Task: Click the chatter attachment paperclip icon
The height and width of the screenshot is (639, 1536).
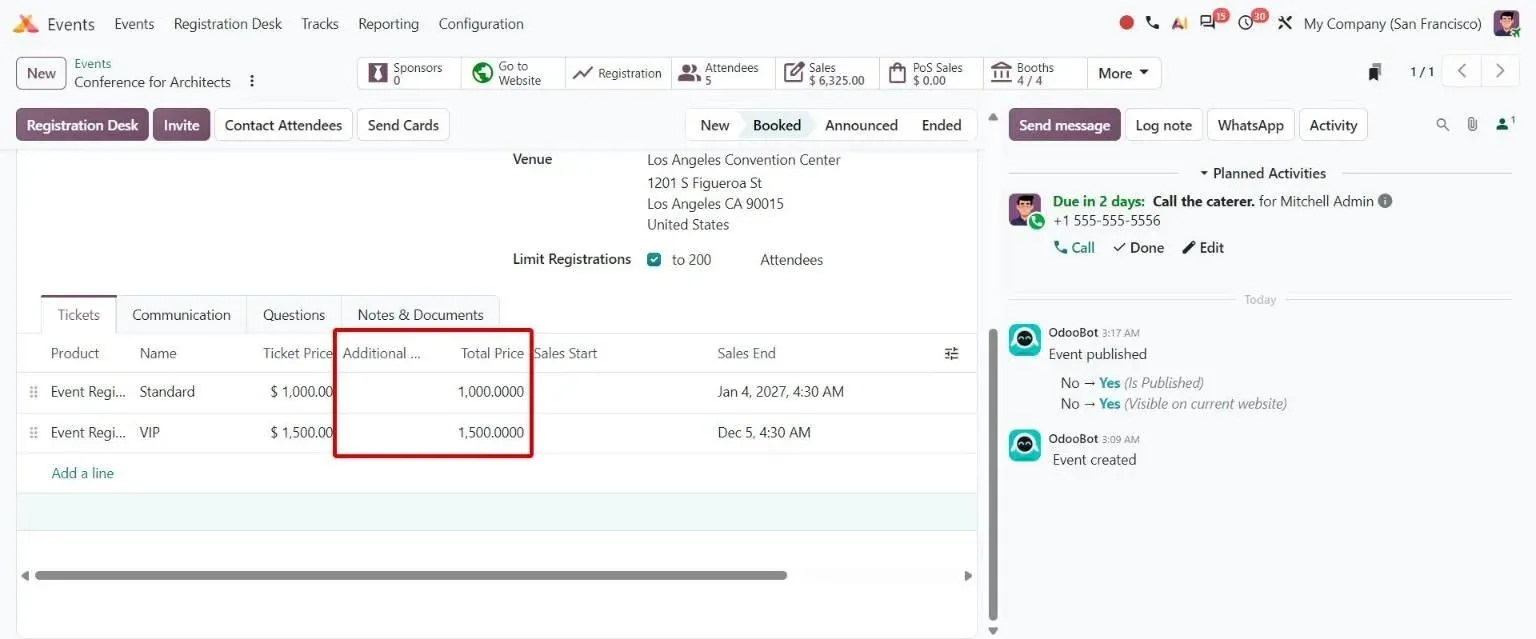Action: tap(1472, 125)
